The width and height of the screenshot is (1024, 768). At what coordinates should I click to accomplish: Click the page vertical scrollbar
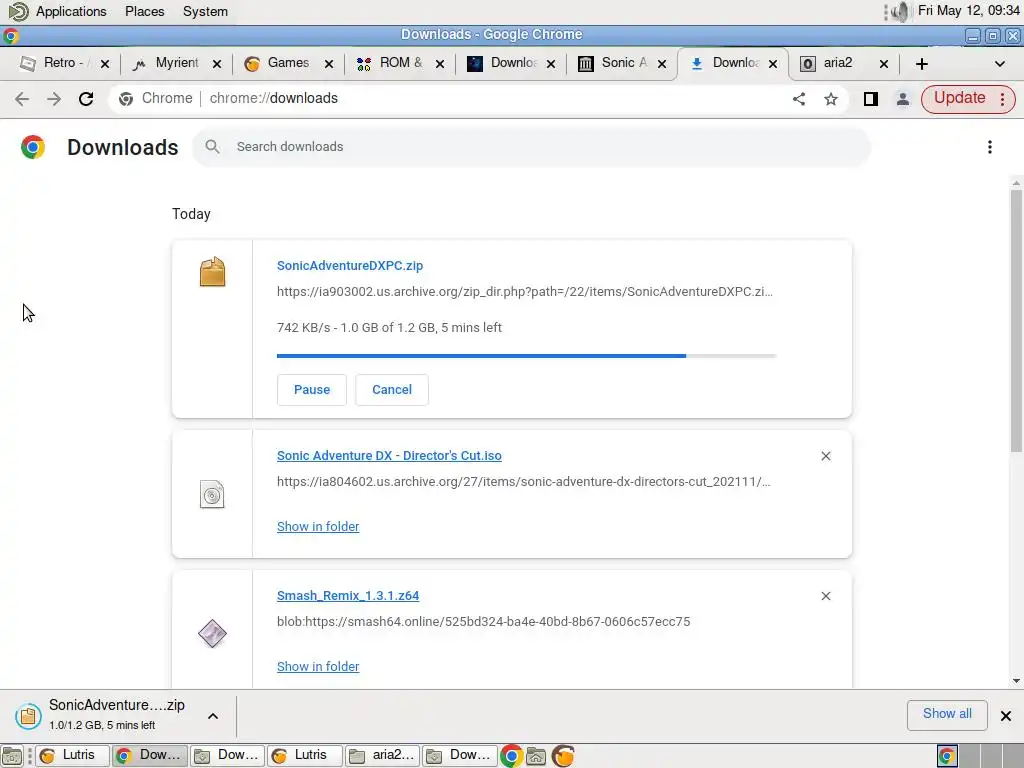pyautogui.click(x=1016, y=320)
